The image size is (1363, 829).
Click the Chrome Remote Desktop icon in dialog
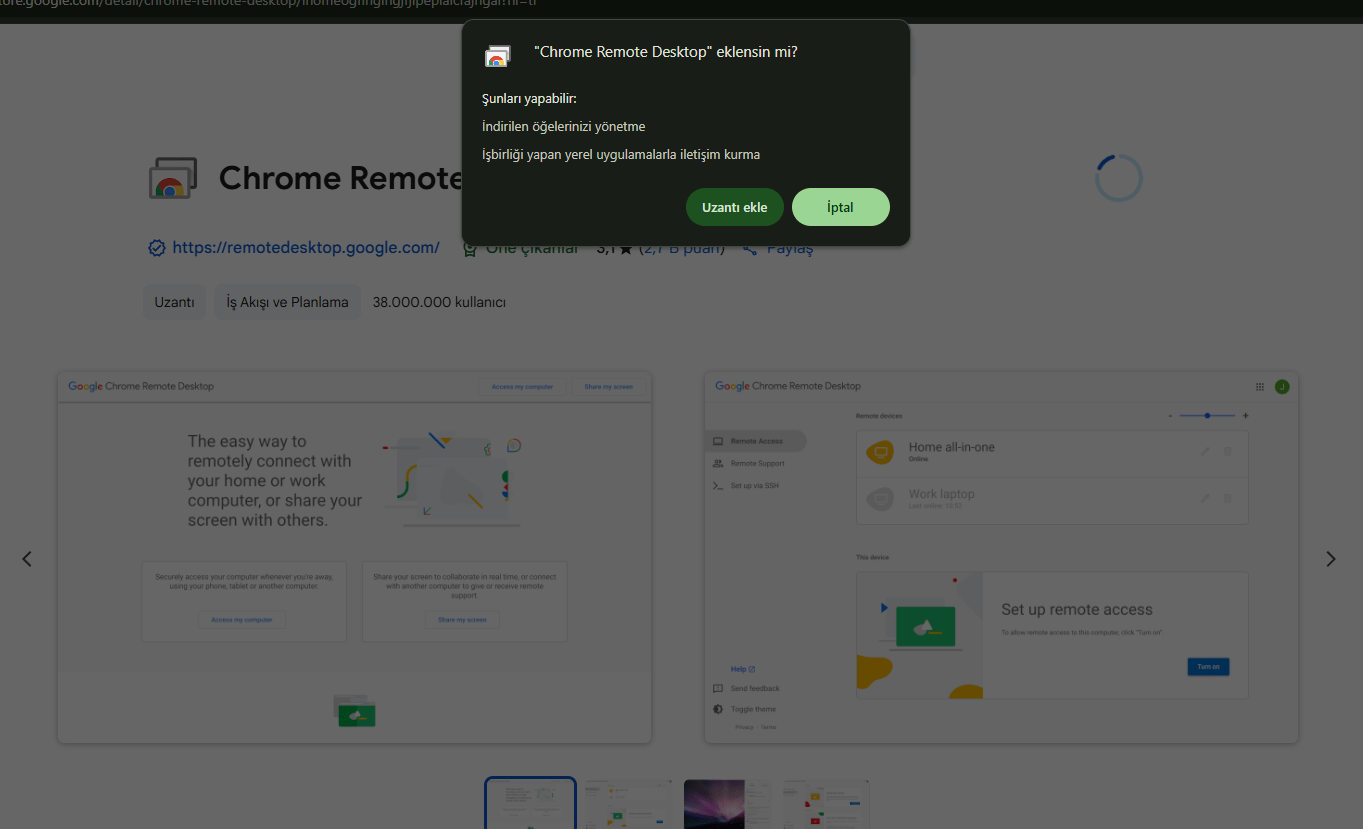[497, 56]
